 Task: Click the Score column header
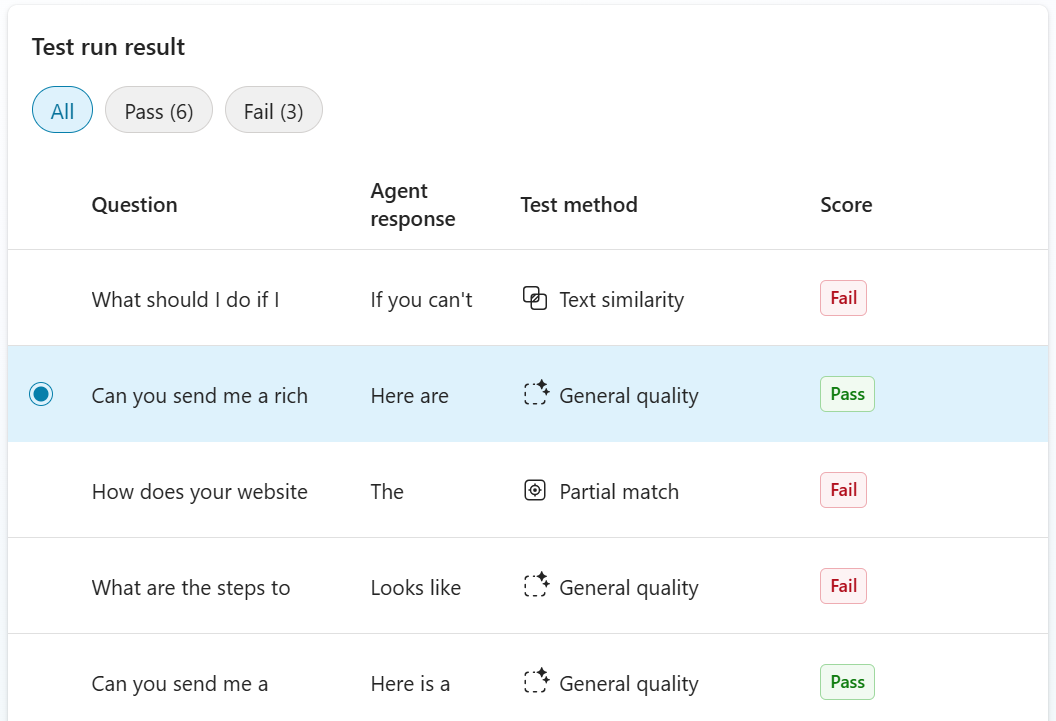coord(846,204)
